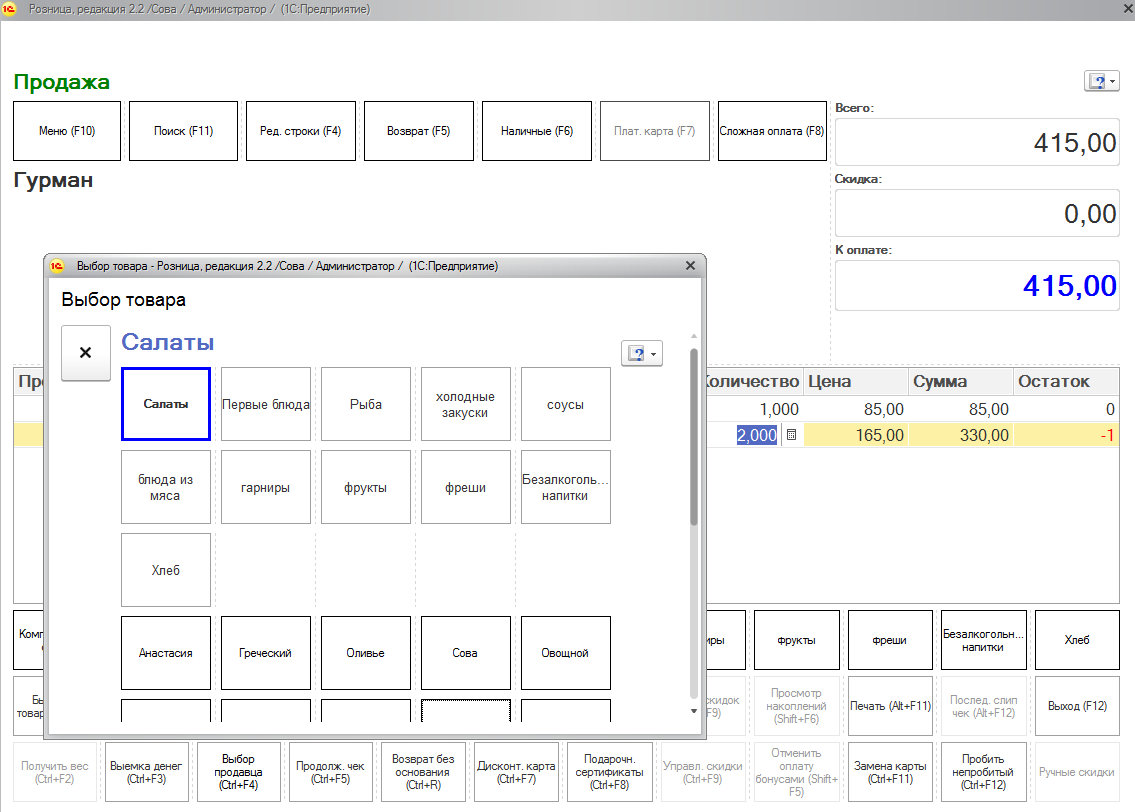The height and width of the screenshot is (812, 1135).
Task: Select фреши tile in dialog
Action: point(465,487)
